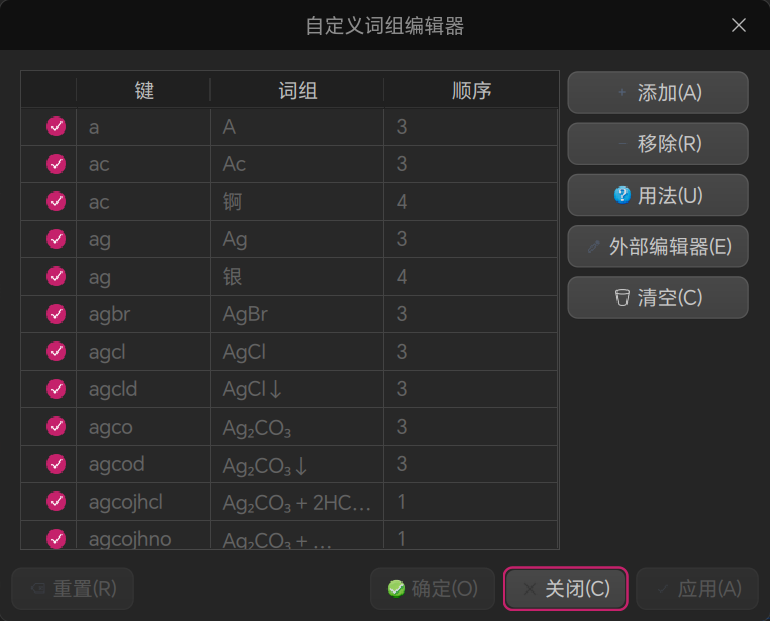Image resolution: width=770 pixels, height=621 pixels.
Task: Click the pencil icon on external editor
Action: (x=594, y=246)
